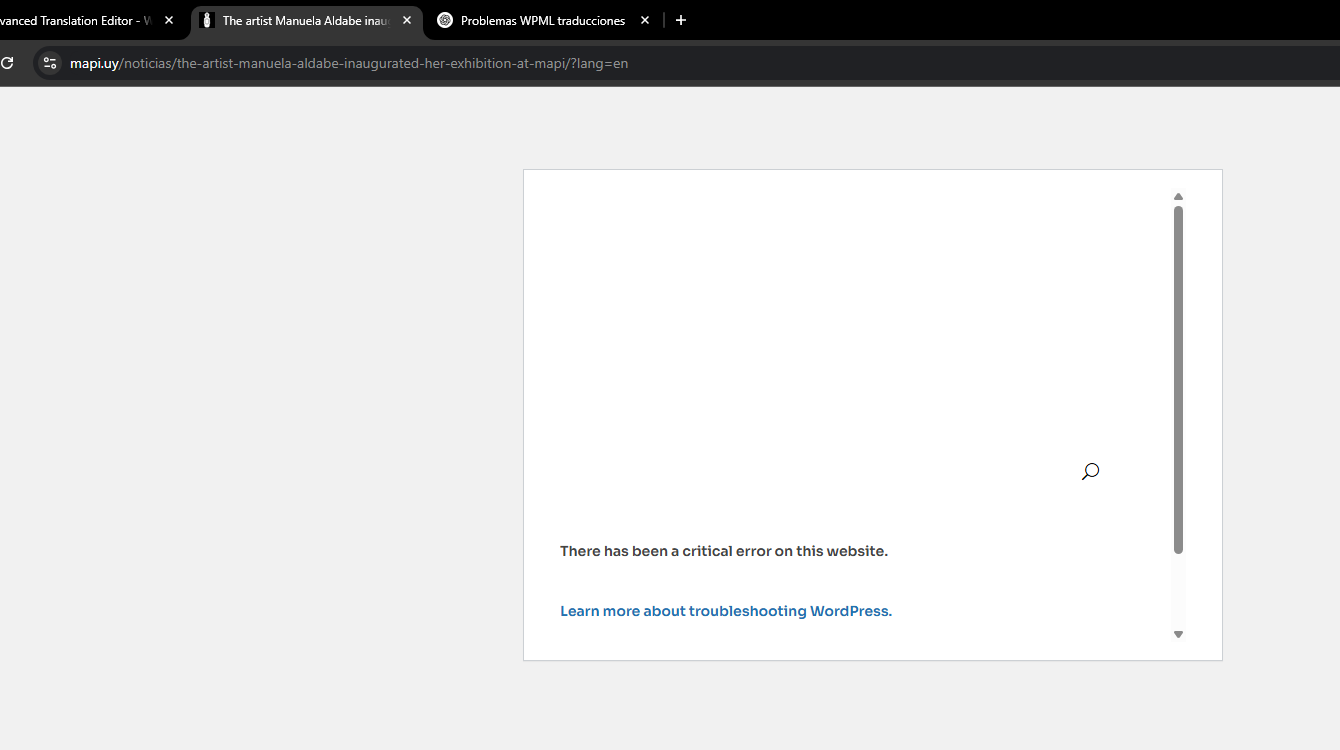Click the ChatGPT favicon on Problemas tab
The width and height of the screenshot is (1340, 750).
click(445, 20)
